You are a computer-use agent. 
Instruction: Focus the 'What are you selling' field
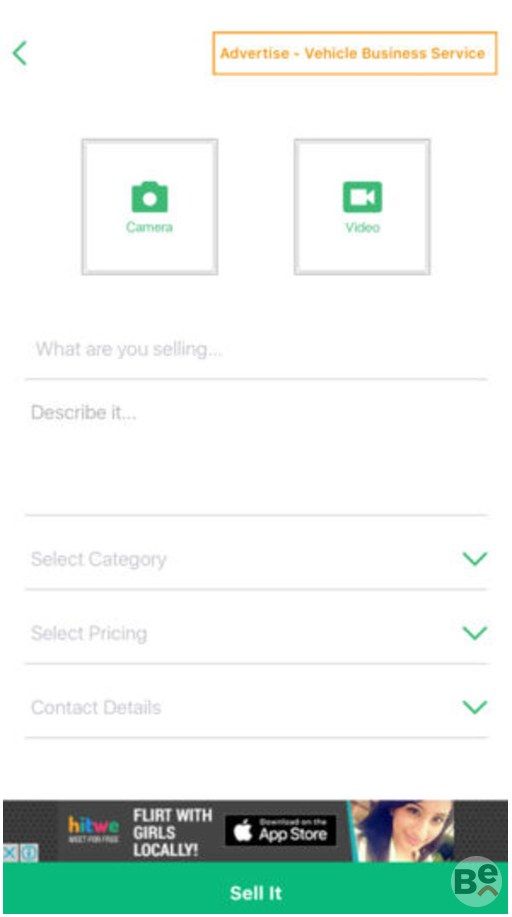point(256,350)
